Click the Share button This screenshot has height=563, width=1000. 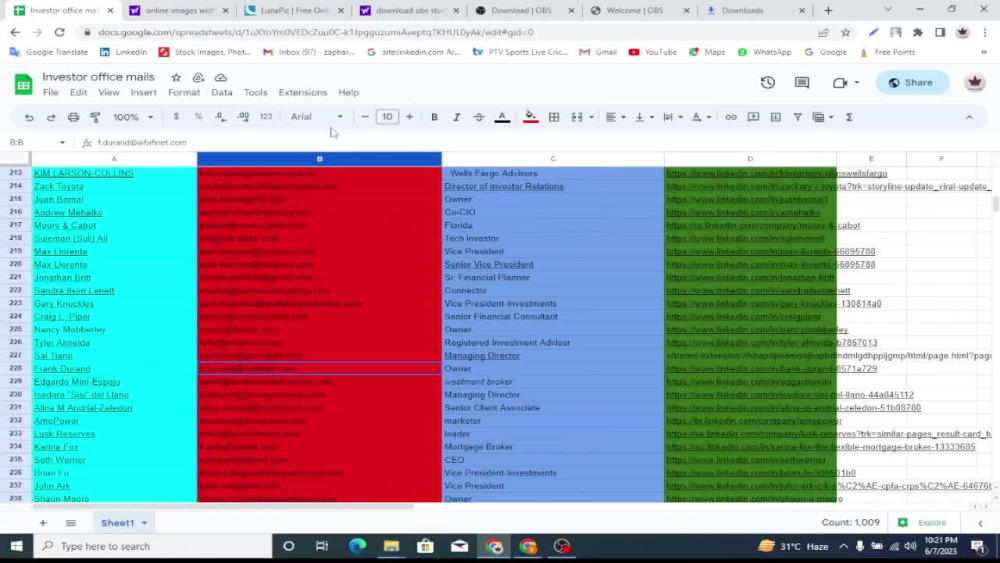912,83
